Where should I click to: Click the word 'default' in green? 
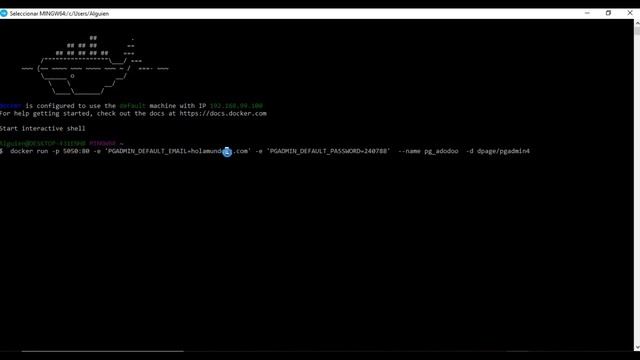132,106
